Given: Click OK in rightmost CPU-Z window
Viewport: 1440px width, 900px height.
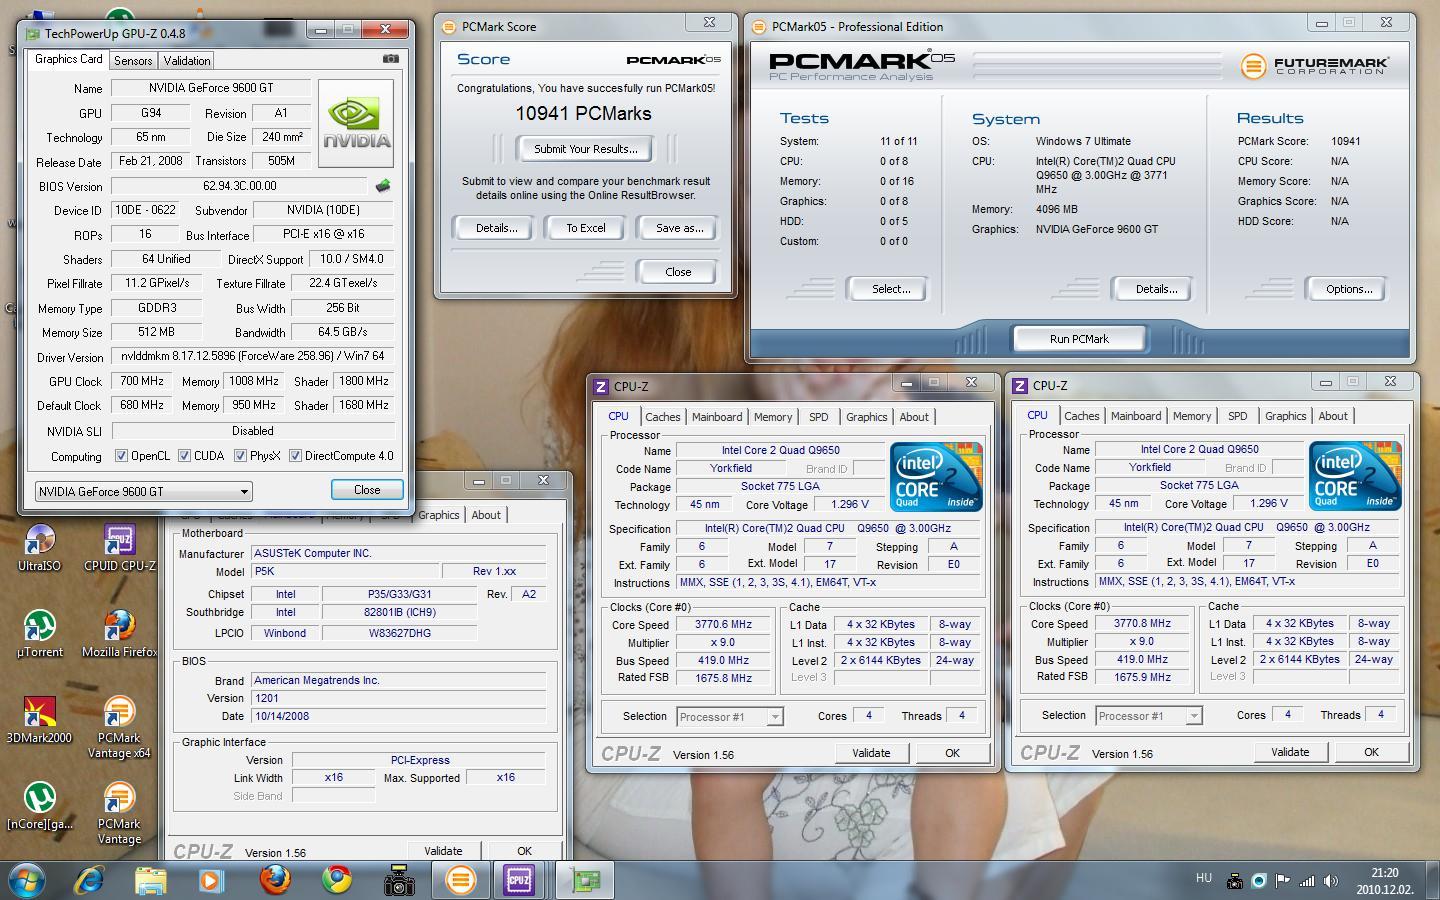Looking at the screenshot, I should [1370, 752].
